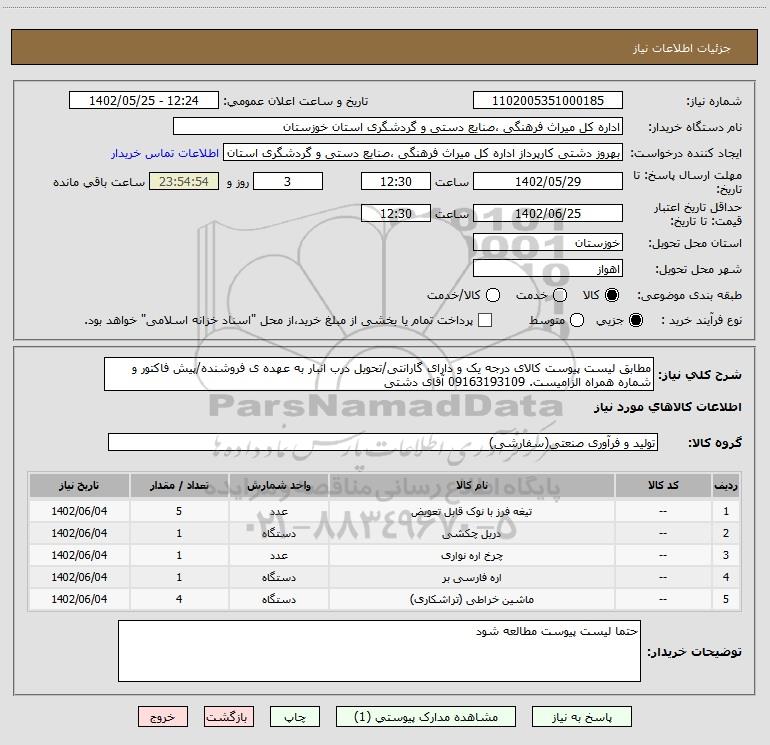Select the جزیی purchase type radio
Image resolution: width=770 pixels, height=745 pixels.
tap(635, 320)
